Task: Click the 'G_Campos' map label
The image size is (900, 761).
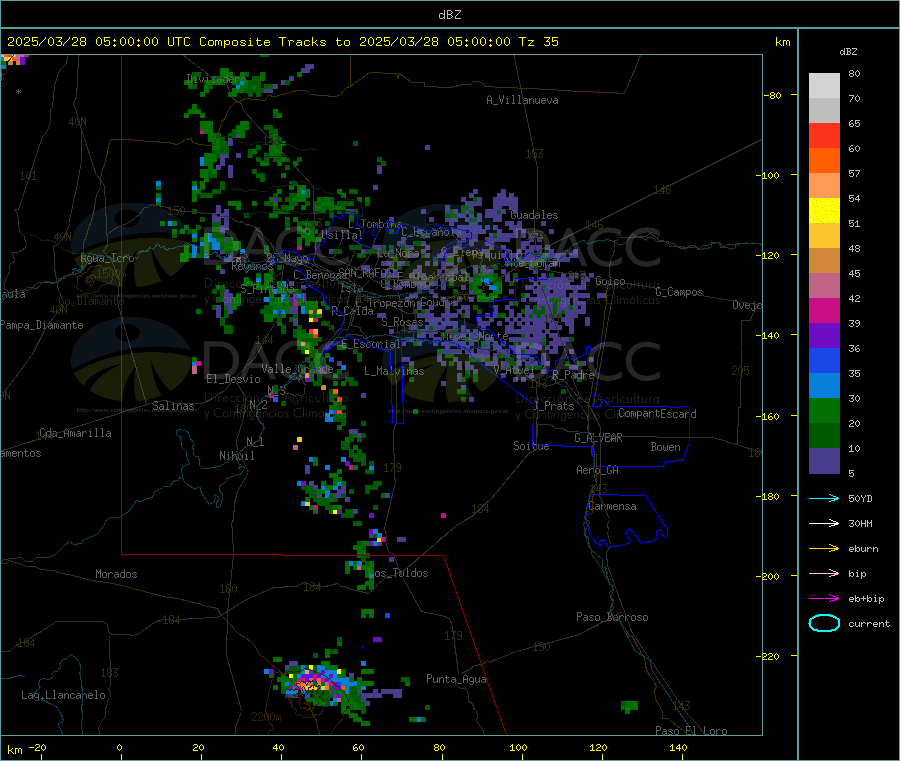Action: 679,292
